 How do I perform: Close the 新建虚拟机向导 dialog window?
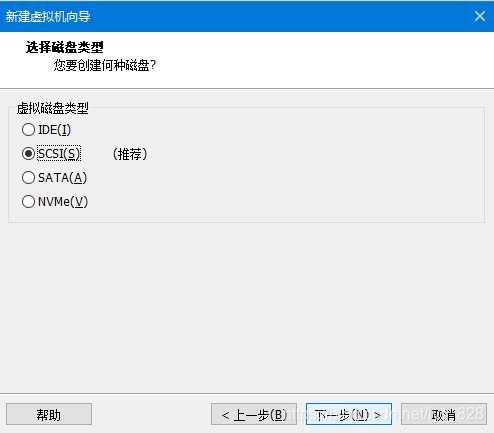click(x=480, y=16)
